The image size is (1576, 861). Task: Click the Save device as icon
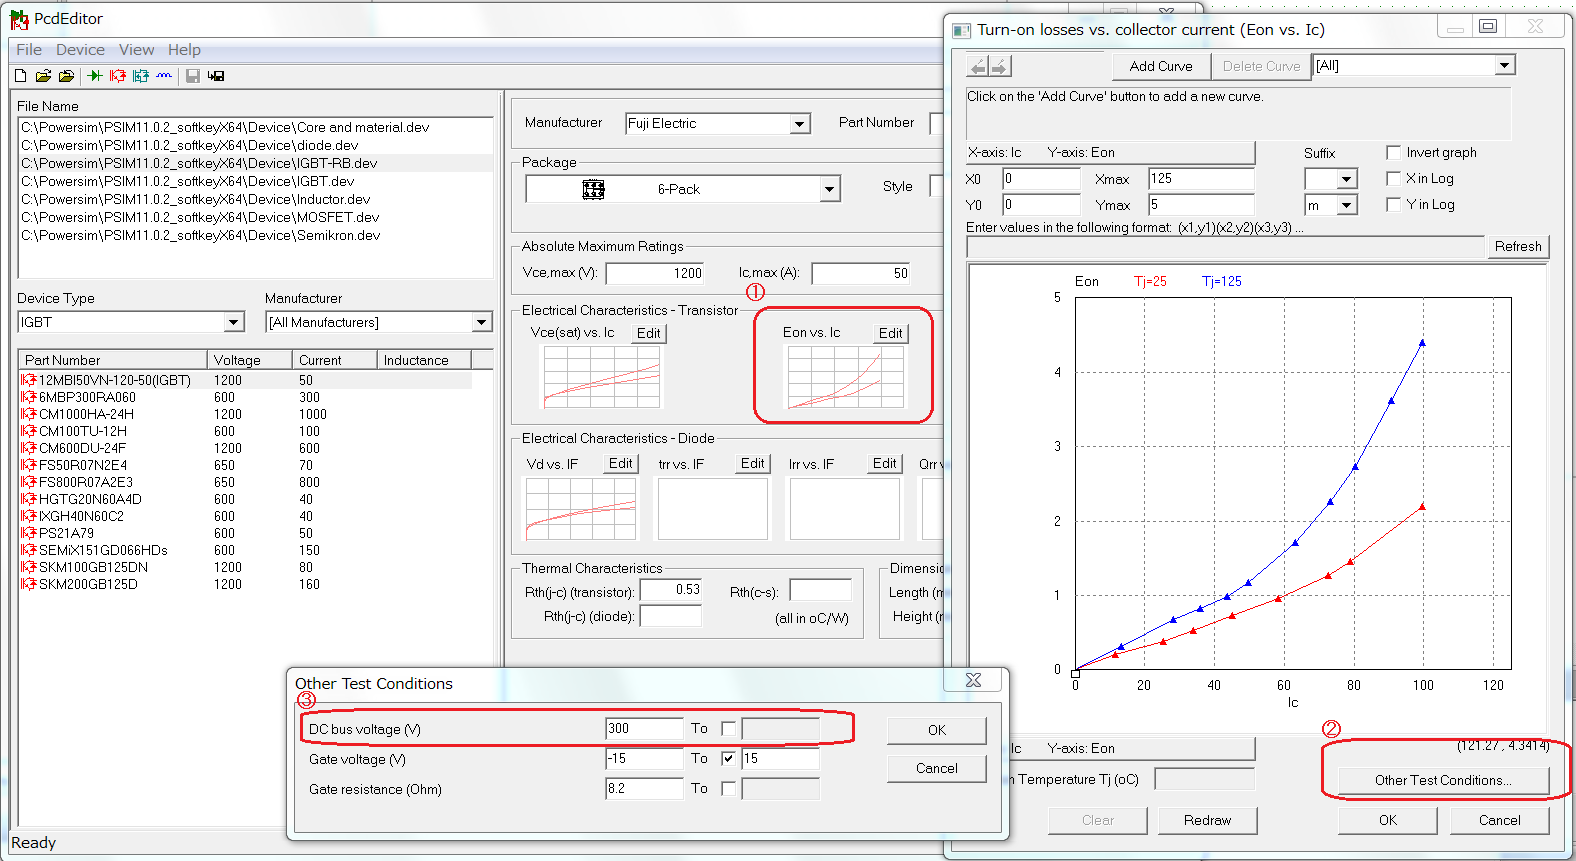[216, 76]
